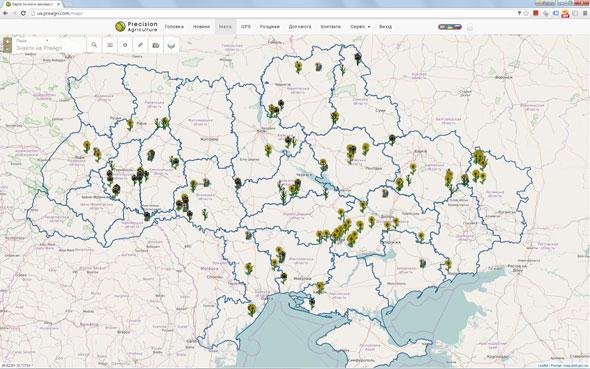Open the Новини menu item
Image resolution: width=590 pixels, height=369 pixels.
click(x=201, y=27)
